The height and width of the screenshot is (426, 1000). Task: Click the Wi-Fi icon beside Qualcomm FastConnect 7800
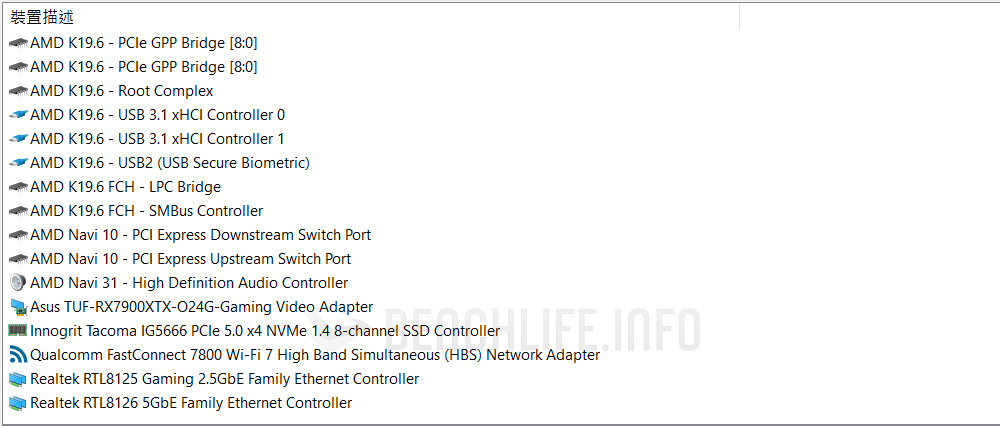pos(17,355)
